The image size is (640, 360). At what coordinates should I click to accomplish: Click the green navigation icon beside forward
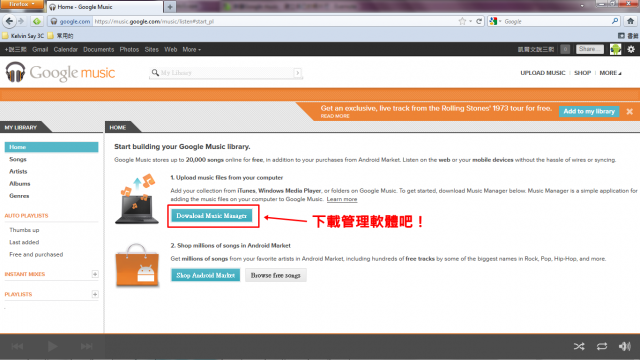37,21
